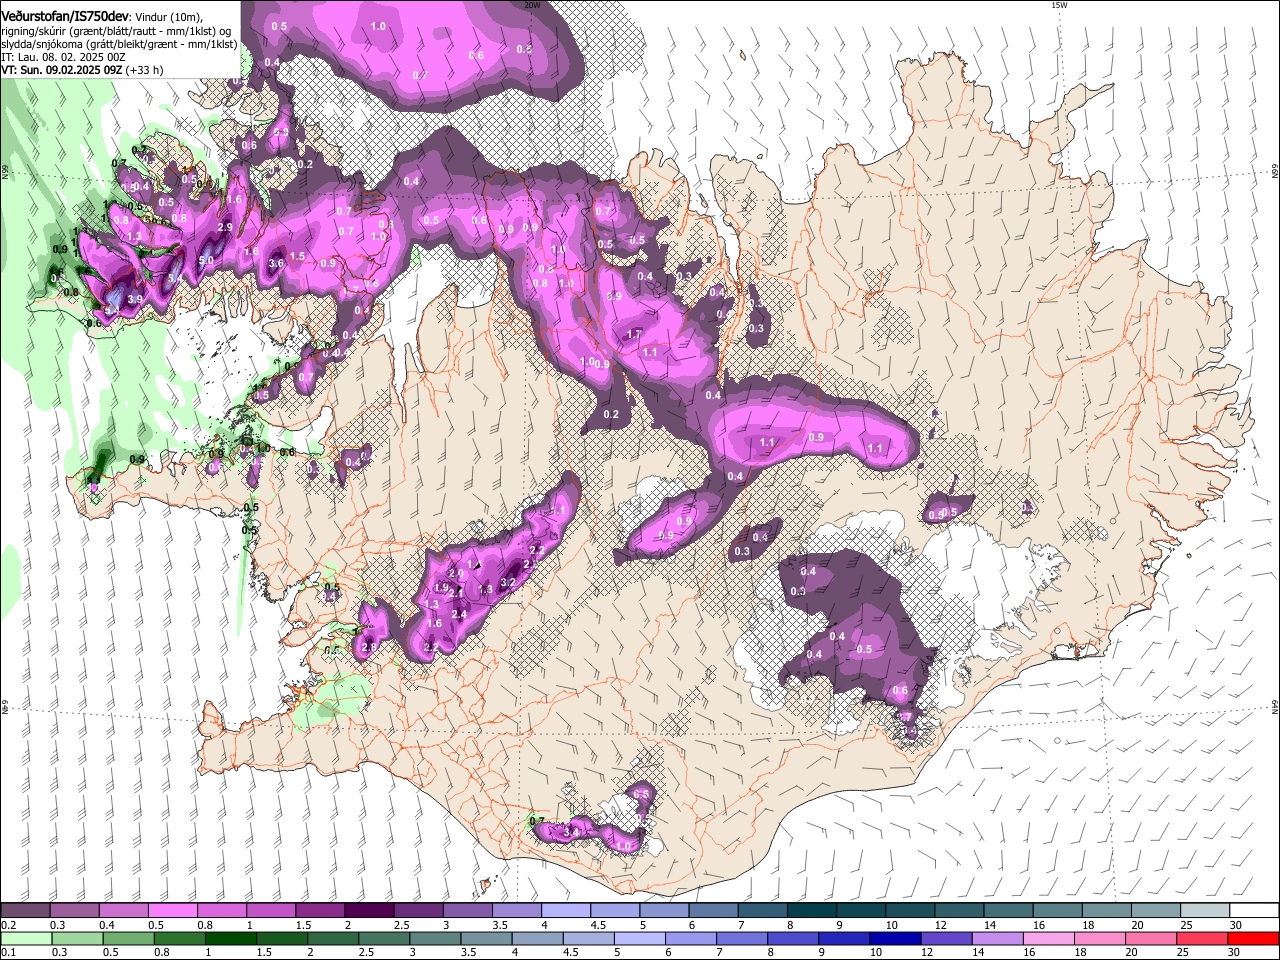Click the 2.9 precipitation value on the map

[x=225, y=228]
